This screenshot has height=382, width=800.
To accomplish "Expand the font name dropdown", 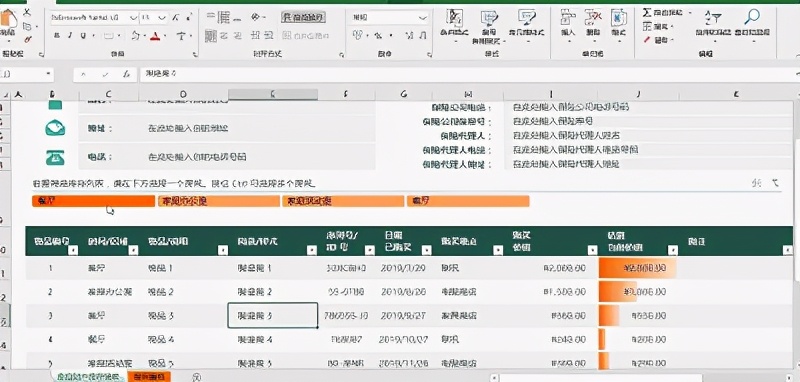I will tap(133, 18).
